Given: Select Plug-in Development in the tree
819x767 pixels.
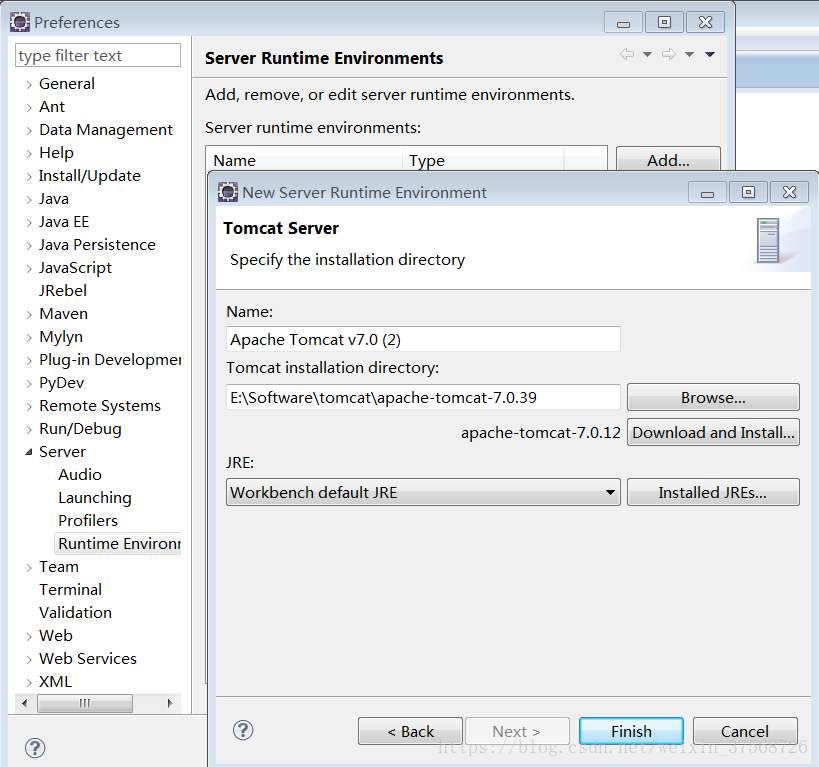Looking at the screenshot, I should [110, 359].
